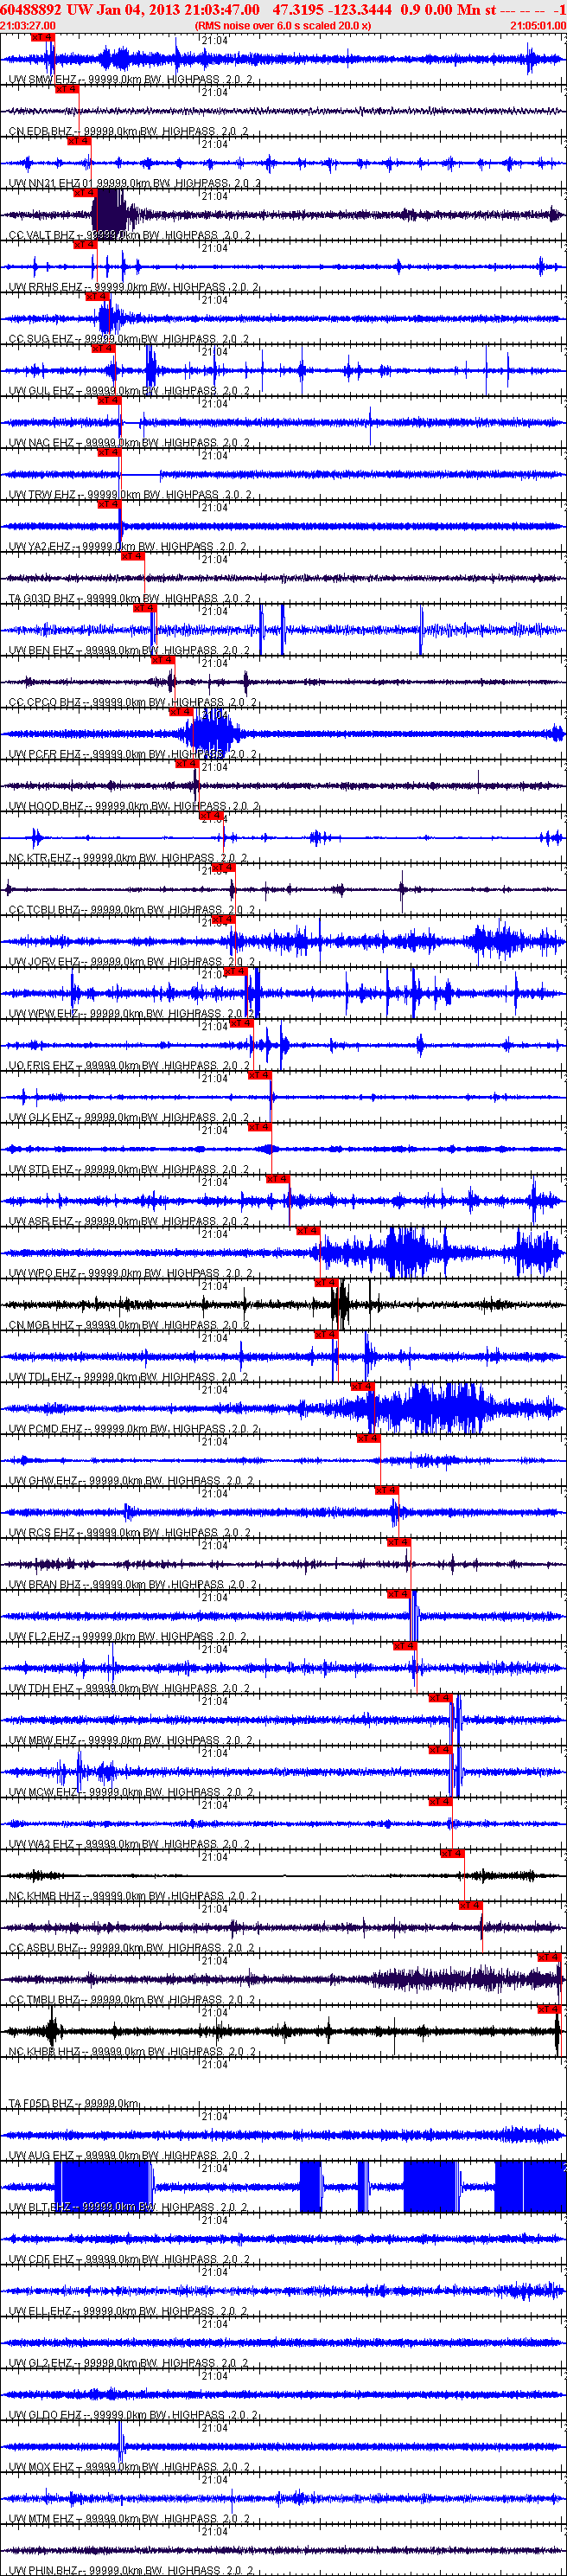Click the UW NAC EHZ station label
This screenshot has width=567, height=2576.
tap(41, 443)
